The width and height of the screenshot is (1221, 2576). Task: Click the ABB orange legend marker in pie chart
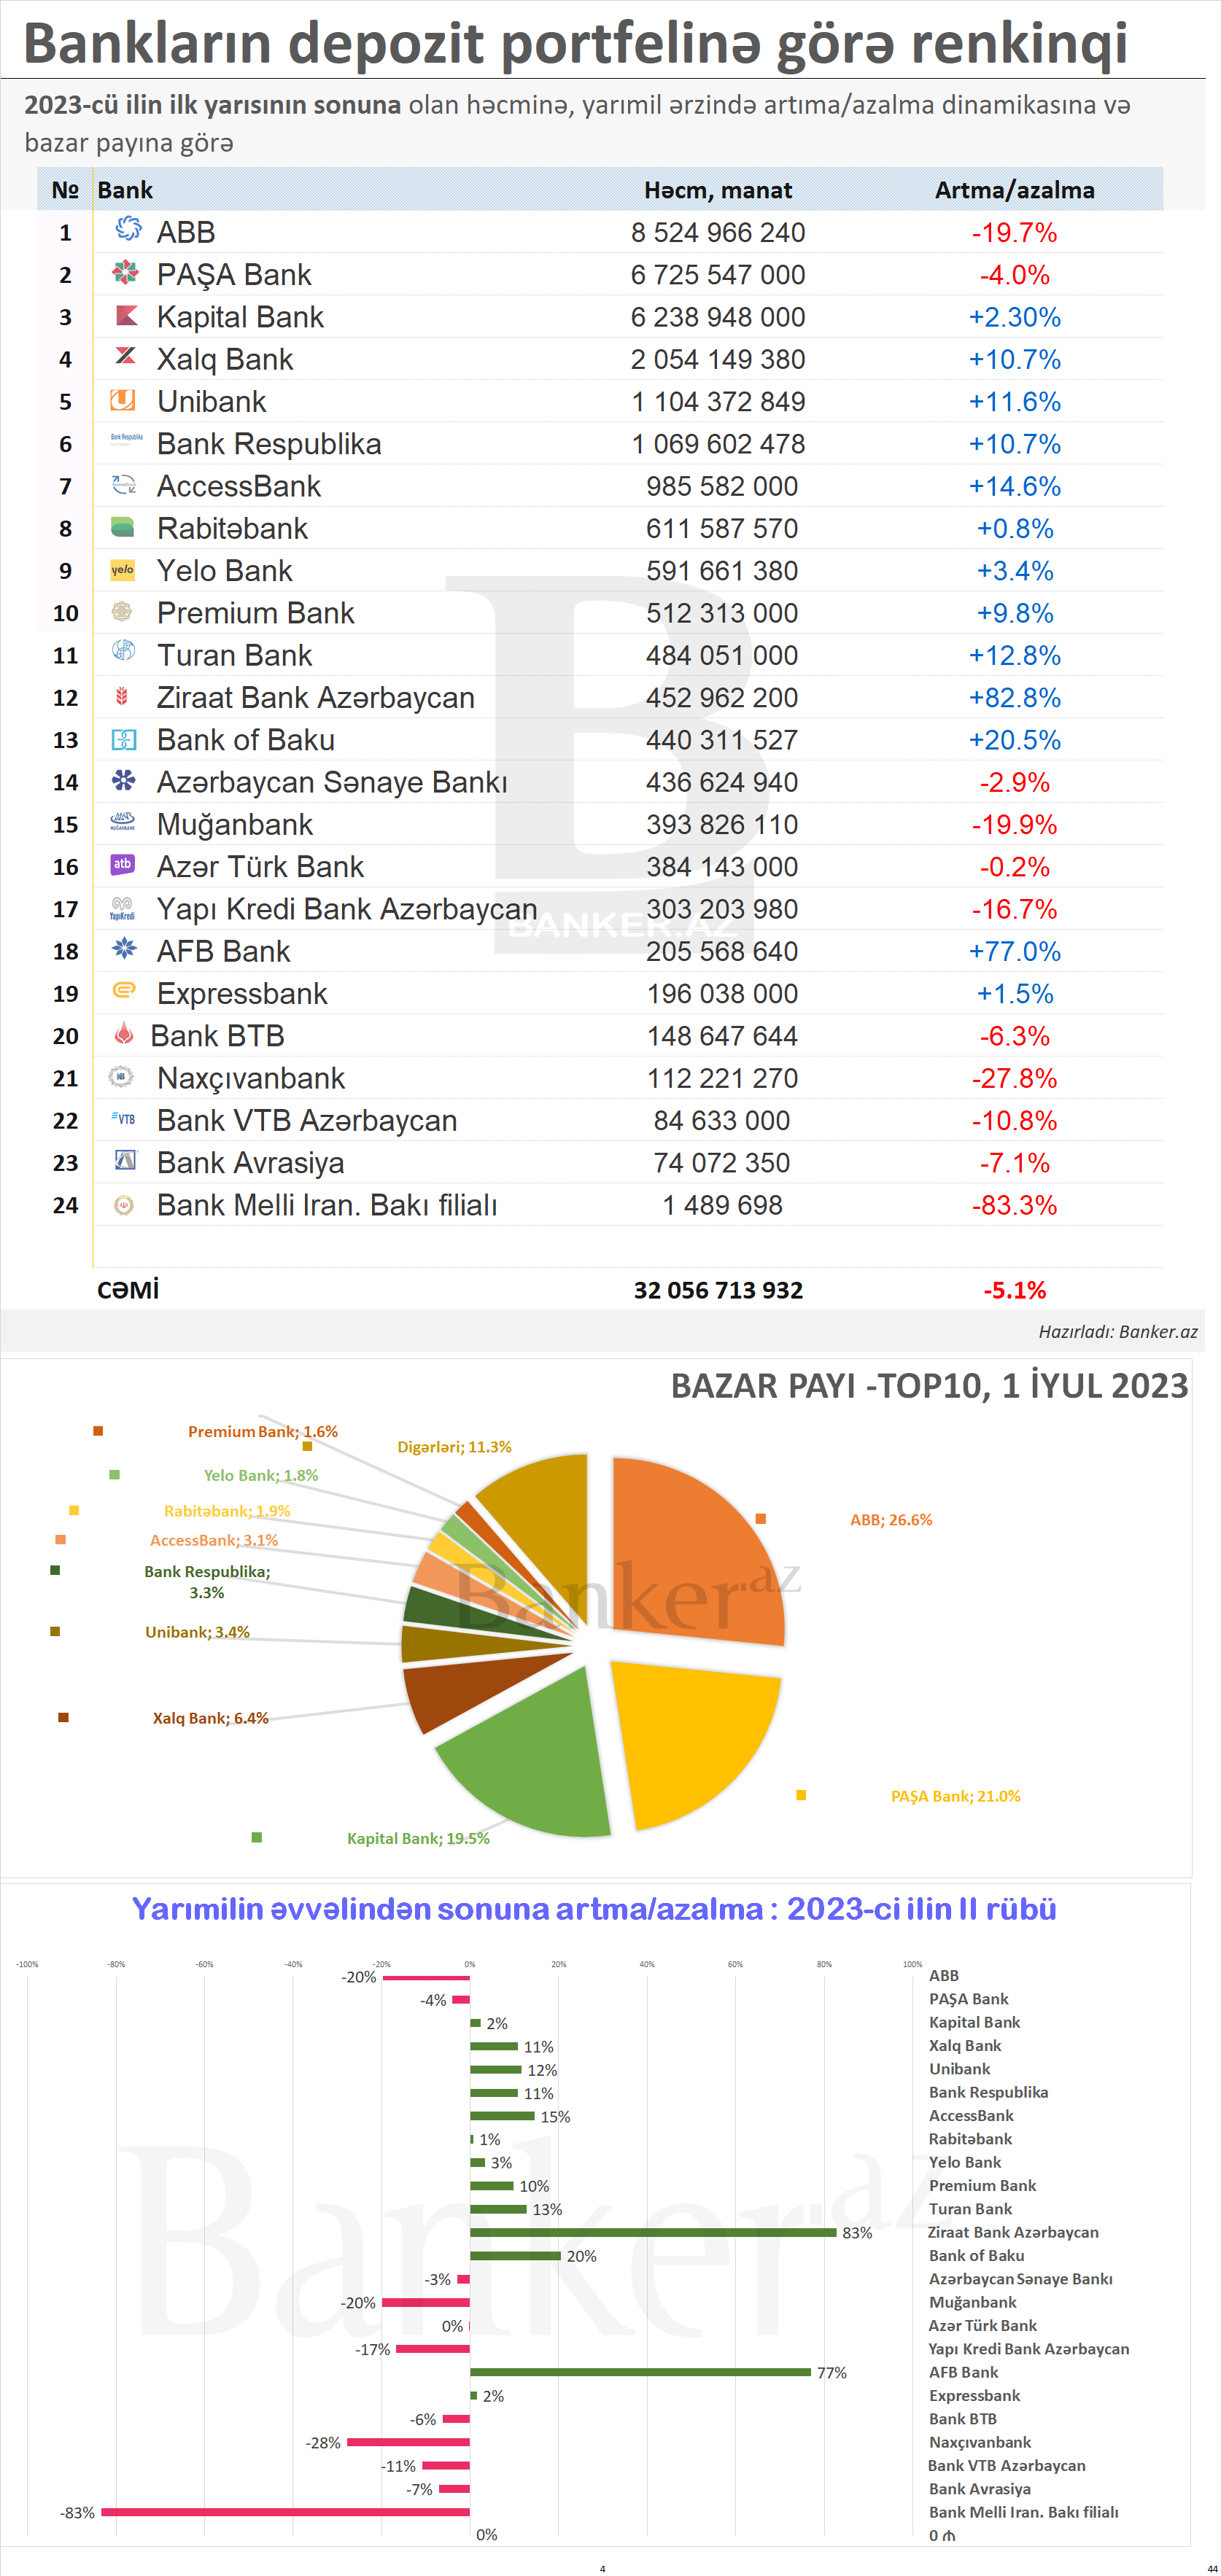pos(761,1519)
